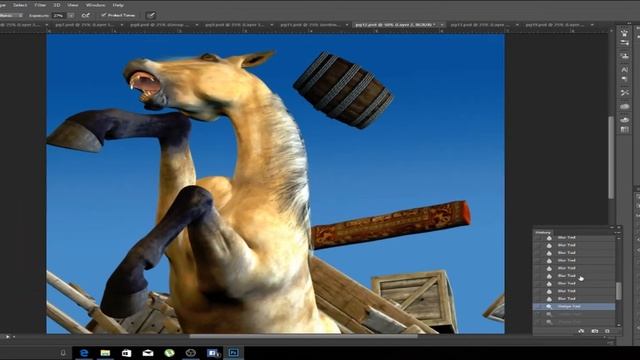This screenshot has width=640, height=360.
Task: Click the canvas vertical scrollbar
Action: (611, 157)
